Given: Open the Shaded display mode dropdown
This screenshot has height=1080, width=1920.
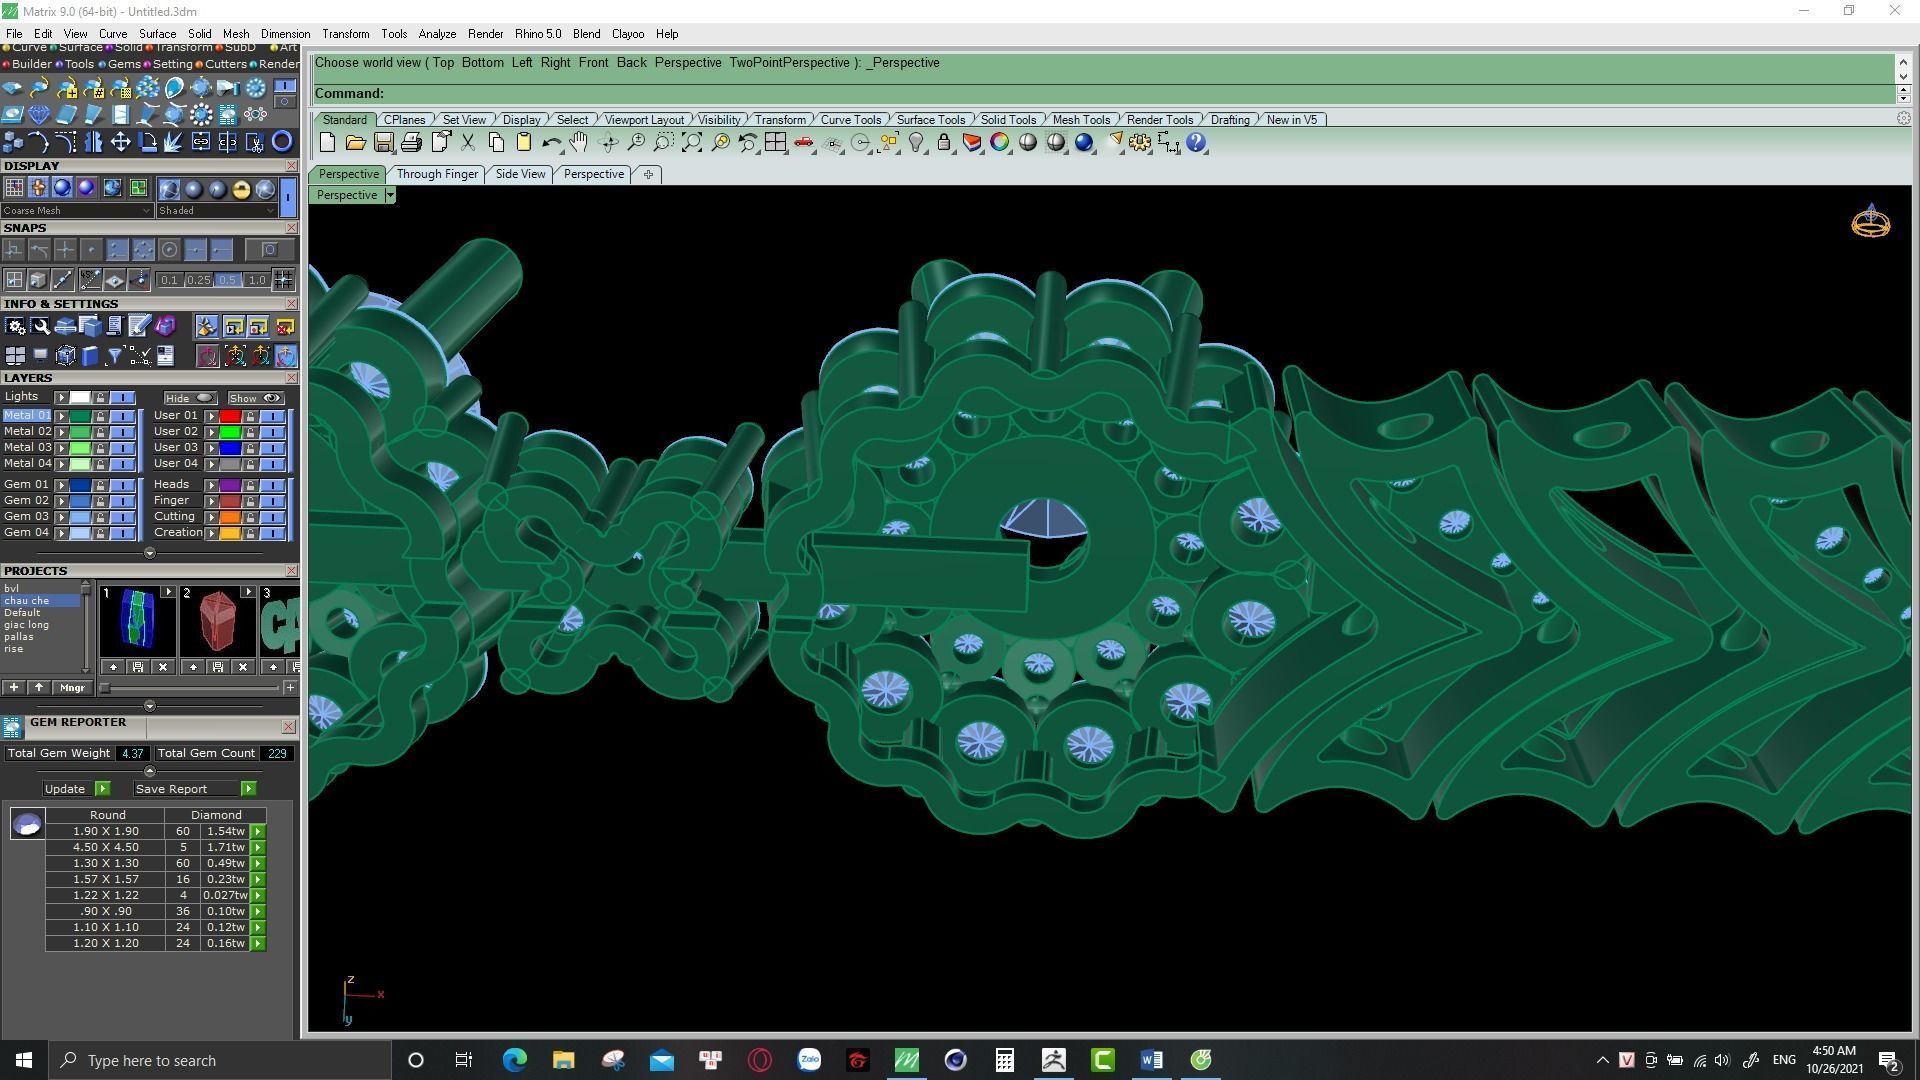Looking at the screenshot, I should coord(216,211).
